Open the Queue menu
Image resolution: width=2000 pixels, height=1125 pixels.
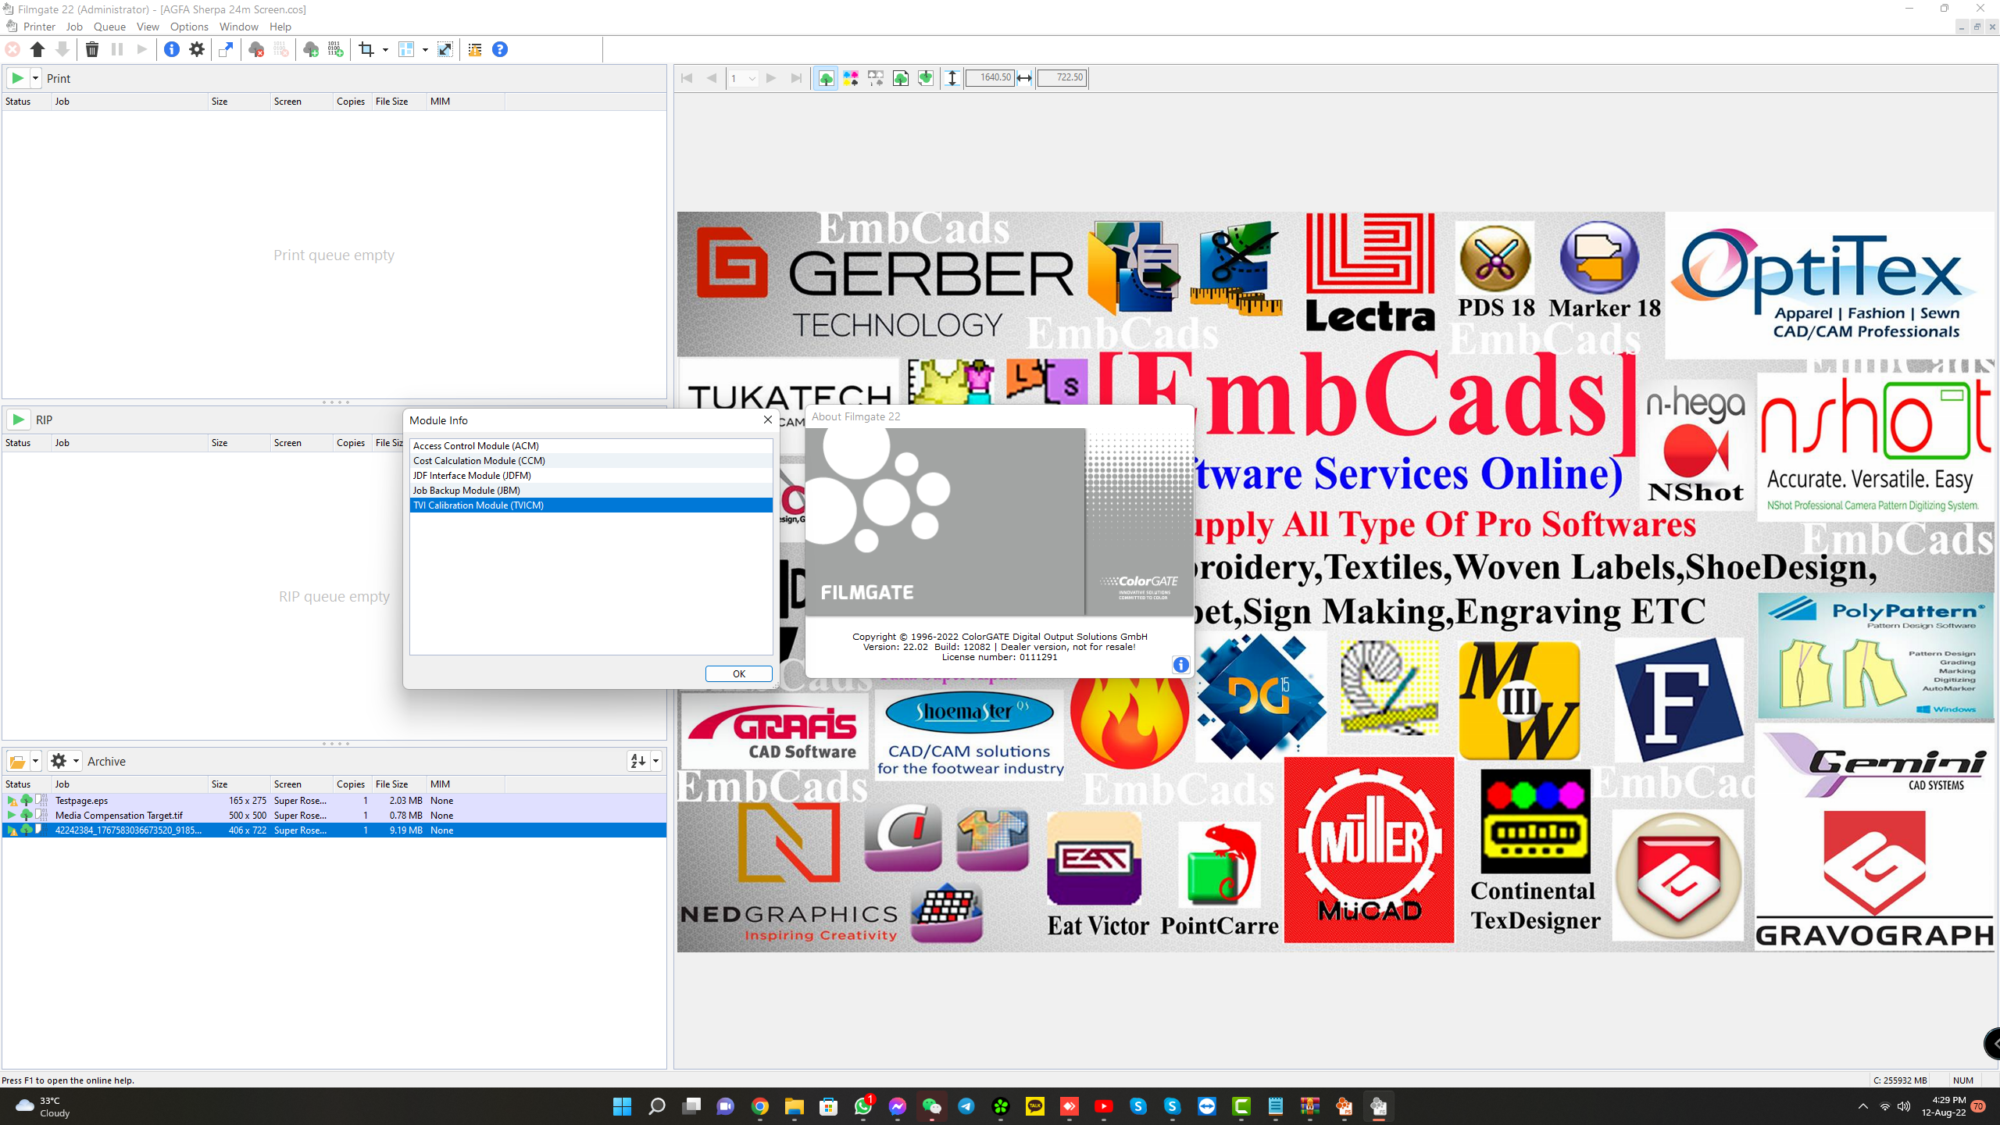pyautogui.click(x=109, y=27)
